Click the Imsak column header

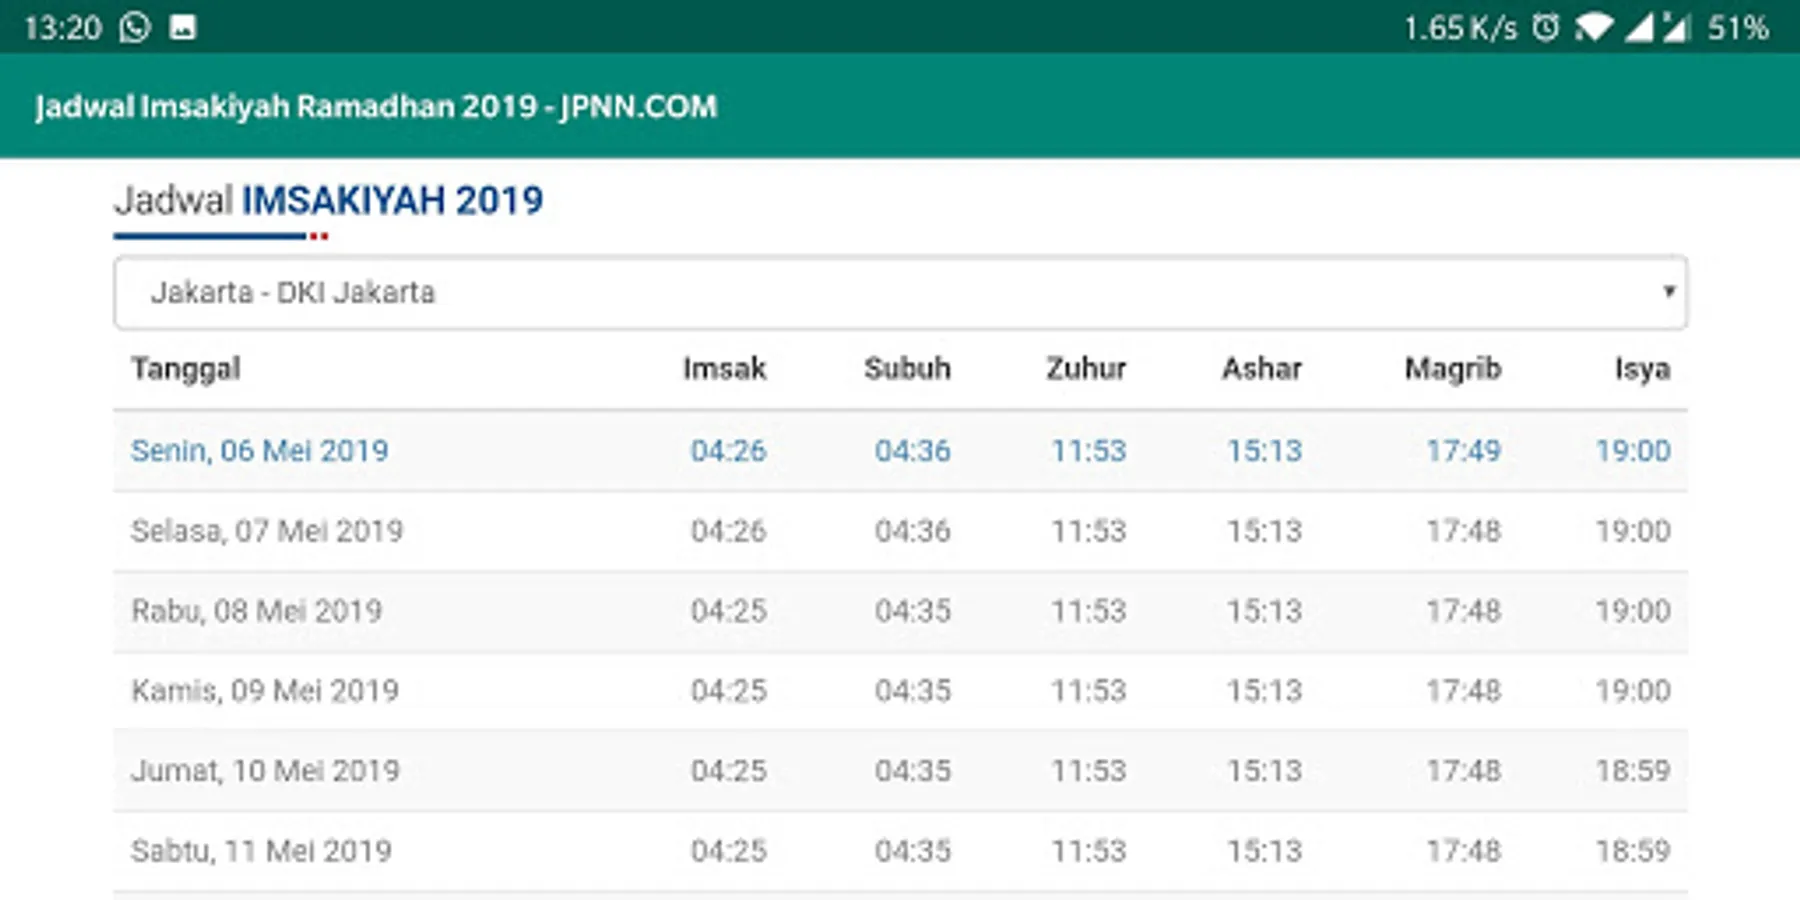pyautogui.click(x=725, y=369)
